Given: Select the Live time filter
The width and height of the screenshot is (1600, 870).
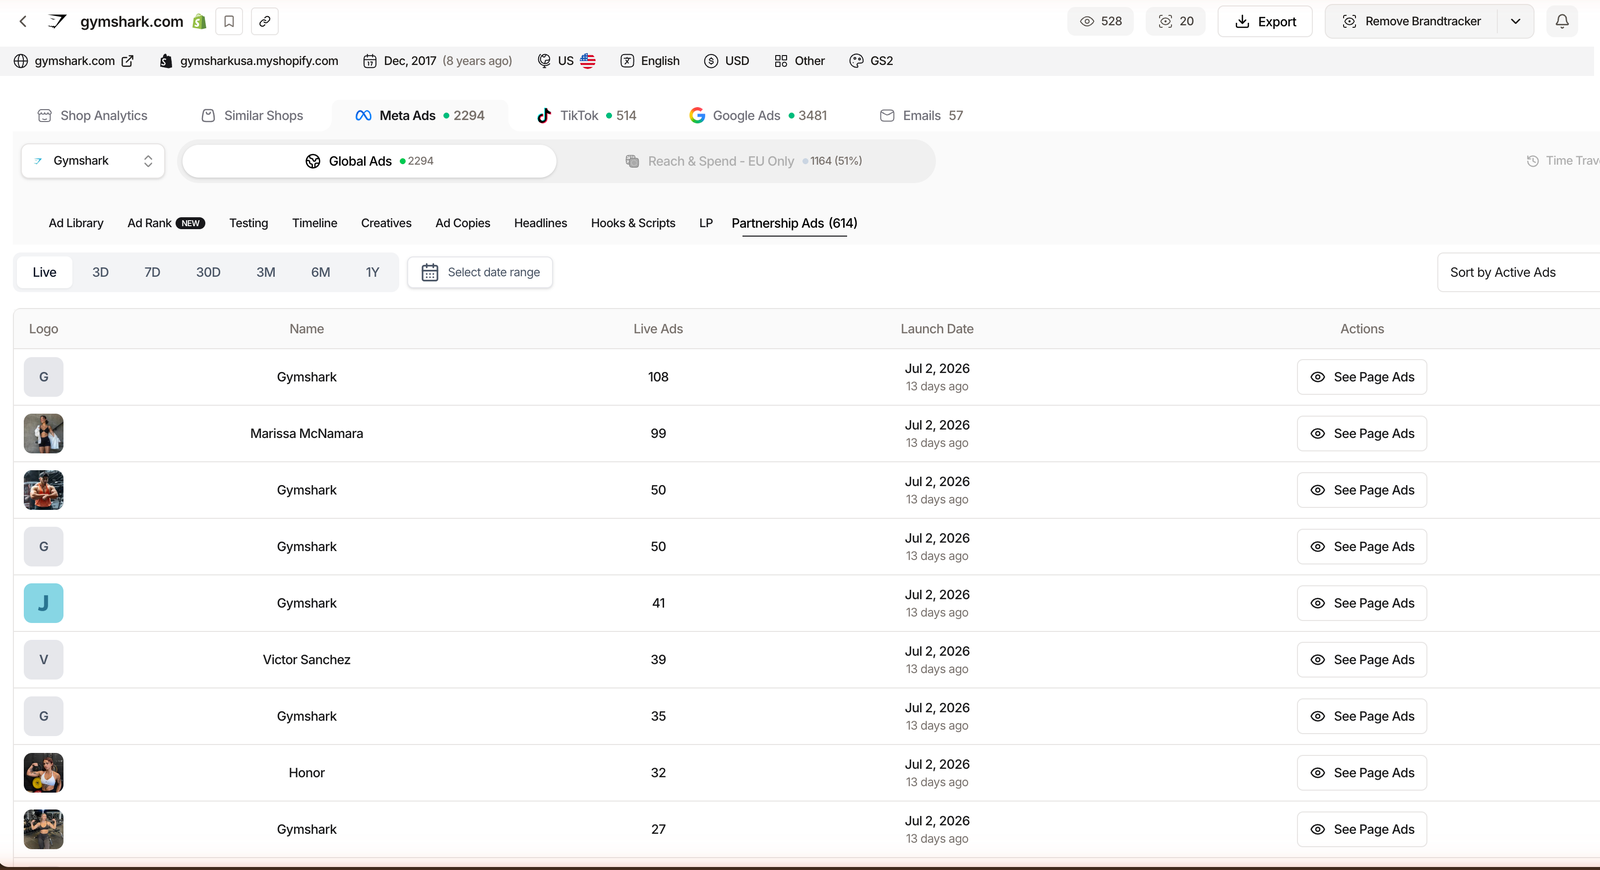Looking at the screenshot, I should (44, 272).
